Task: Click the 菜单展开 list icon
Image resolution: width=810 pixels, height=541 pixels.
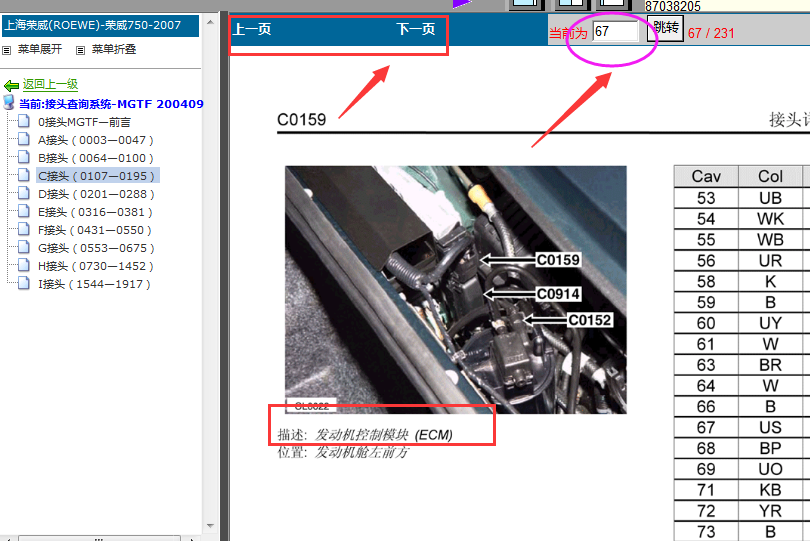Action: click(x=7, y=51)
